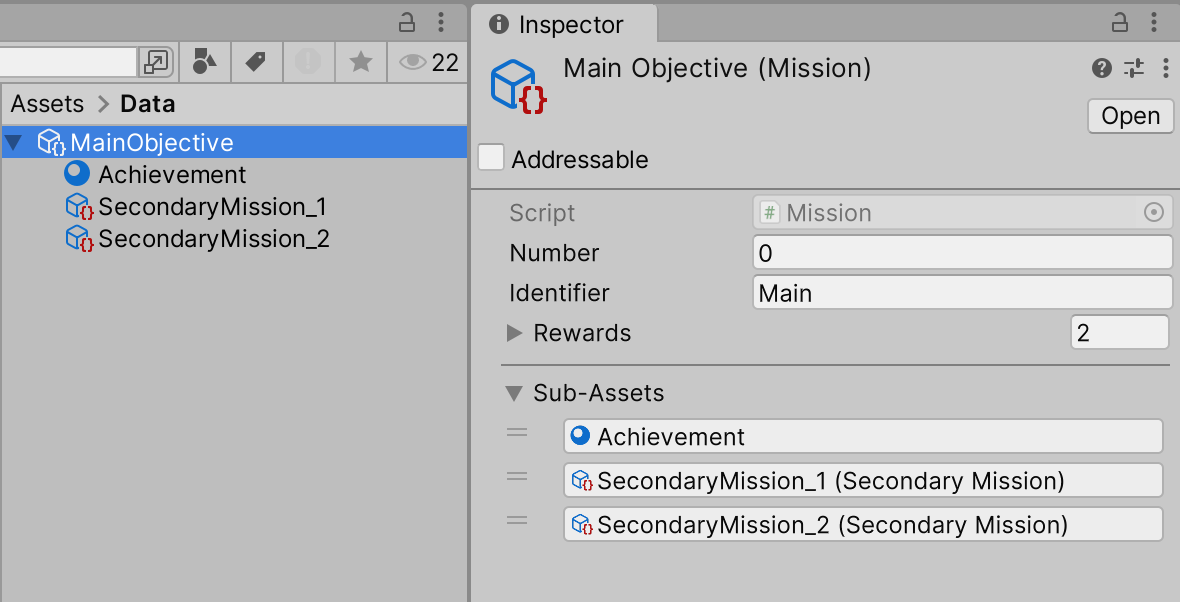Viewport: 1180px width, 602px height.
Task: Collapse the Sub-Assets foldout
Action: click(514, 394)
